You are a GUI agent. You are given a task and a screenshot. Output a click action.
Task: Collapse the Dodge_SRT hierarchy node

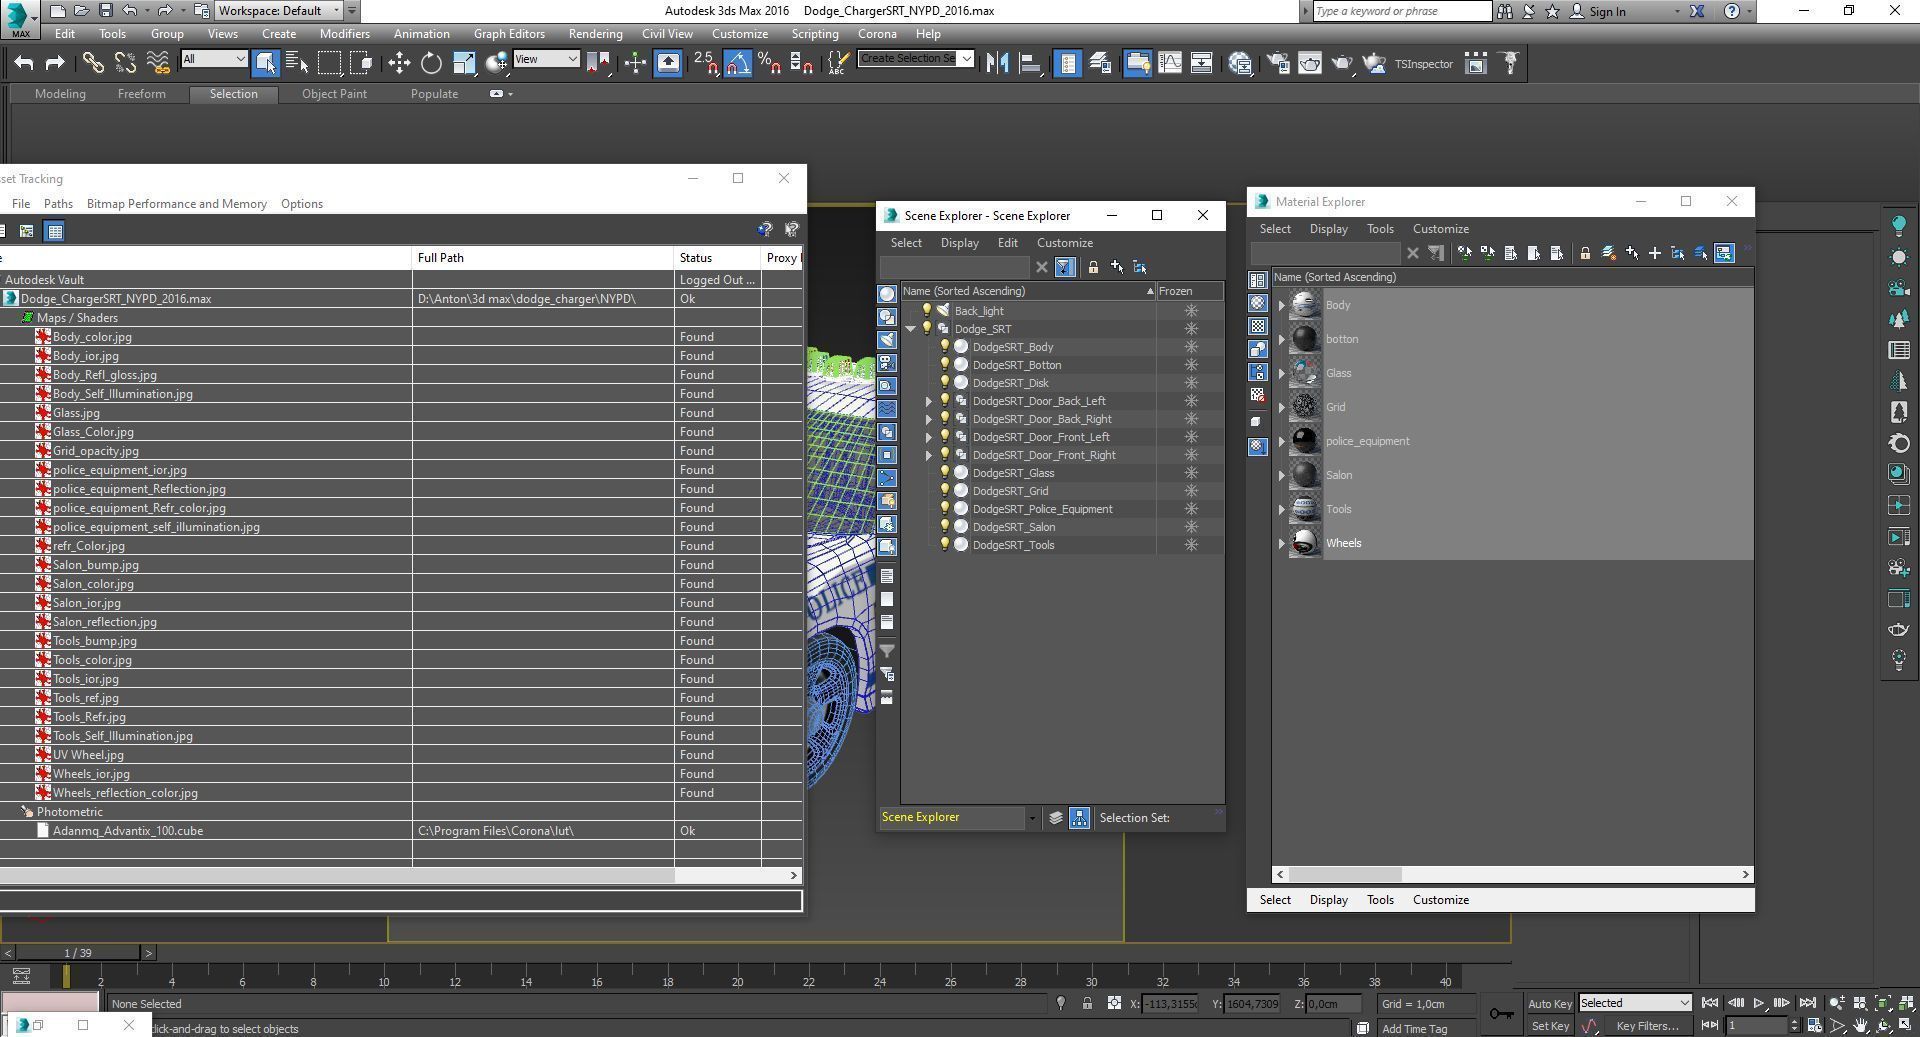(910, 329)
